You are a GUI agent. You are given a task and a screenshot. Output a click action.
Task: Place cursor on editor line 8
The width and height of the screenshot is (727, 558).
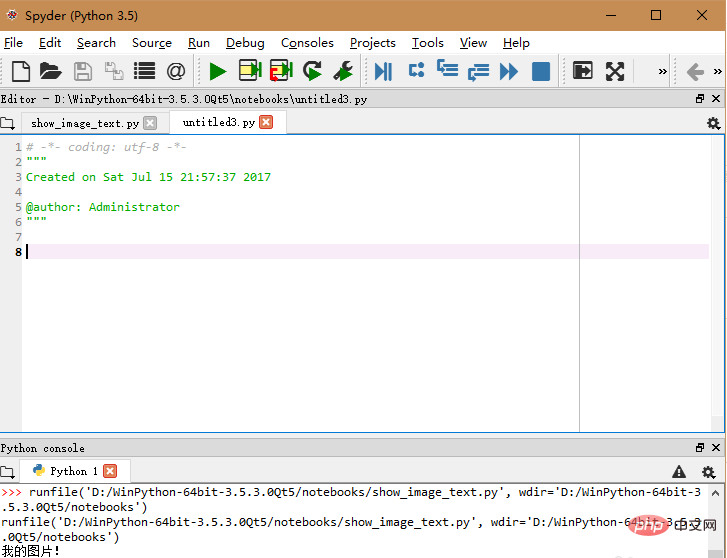[367, 252]
